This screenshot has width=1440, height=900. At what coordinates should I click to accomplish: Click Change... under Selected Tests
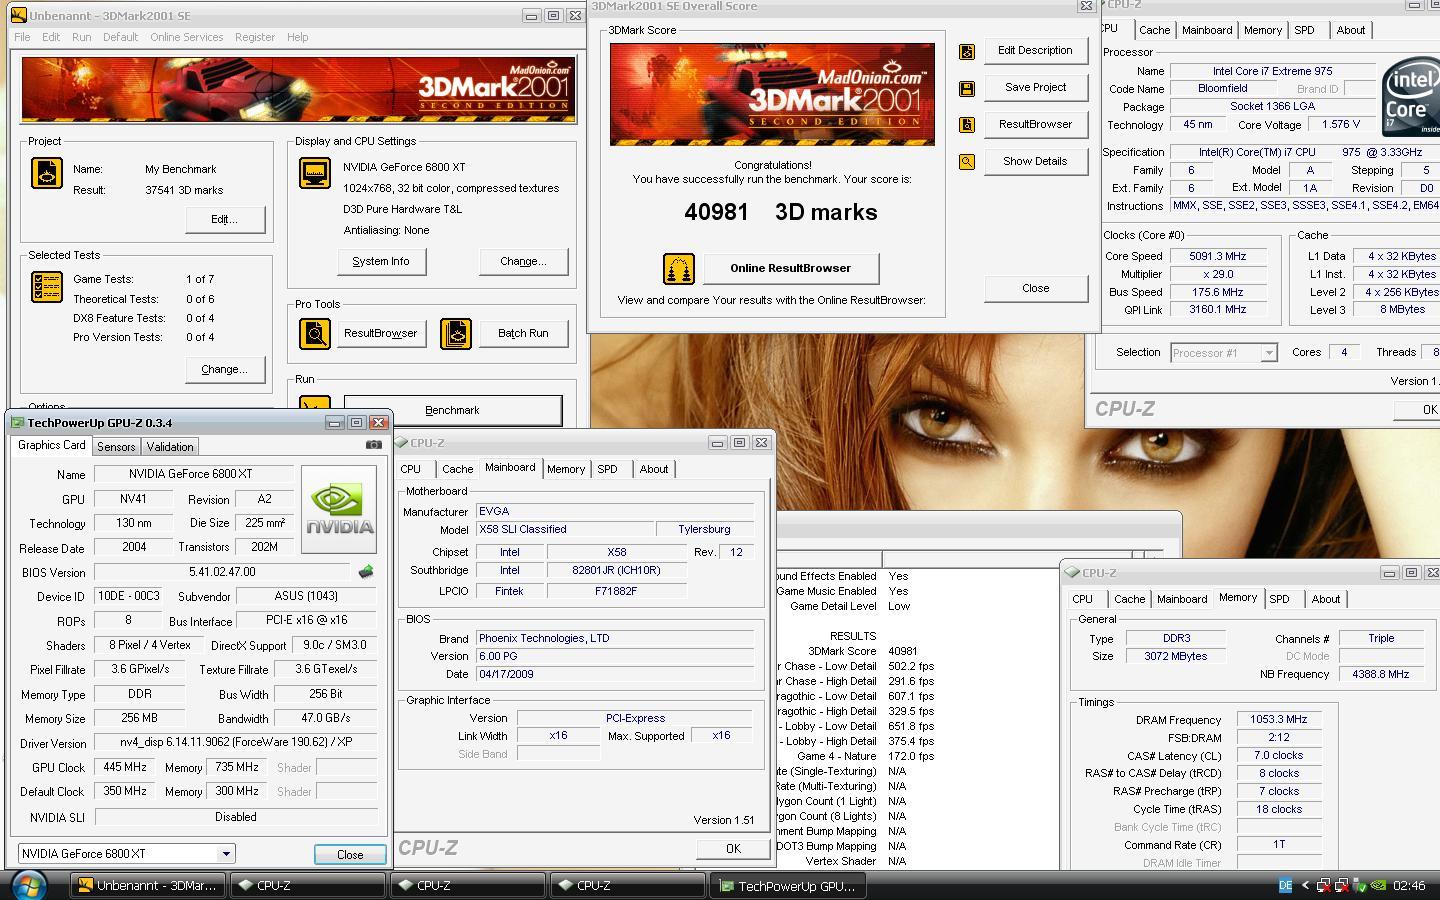pyautogui.click(x=225, y=370)
